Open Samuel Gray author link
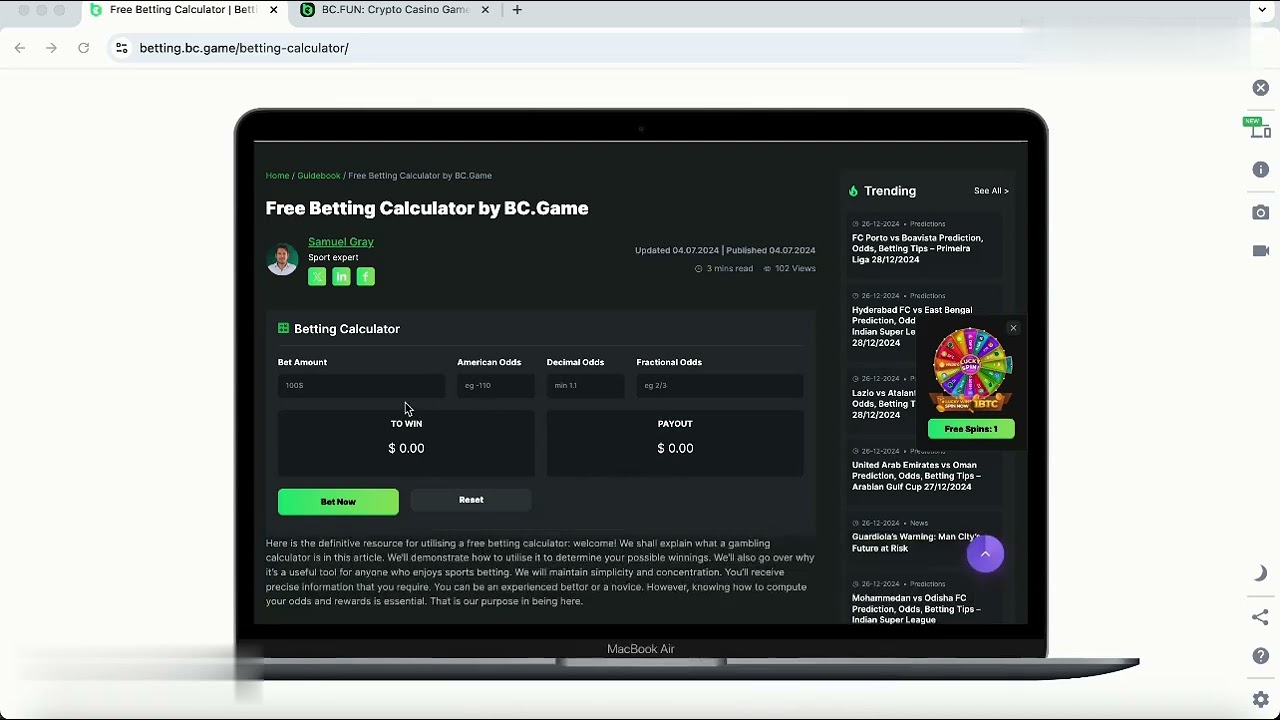1280x720 pixels. pyautogui.click(x=341, y=242)
